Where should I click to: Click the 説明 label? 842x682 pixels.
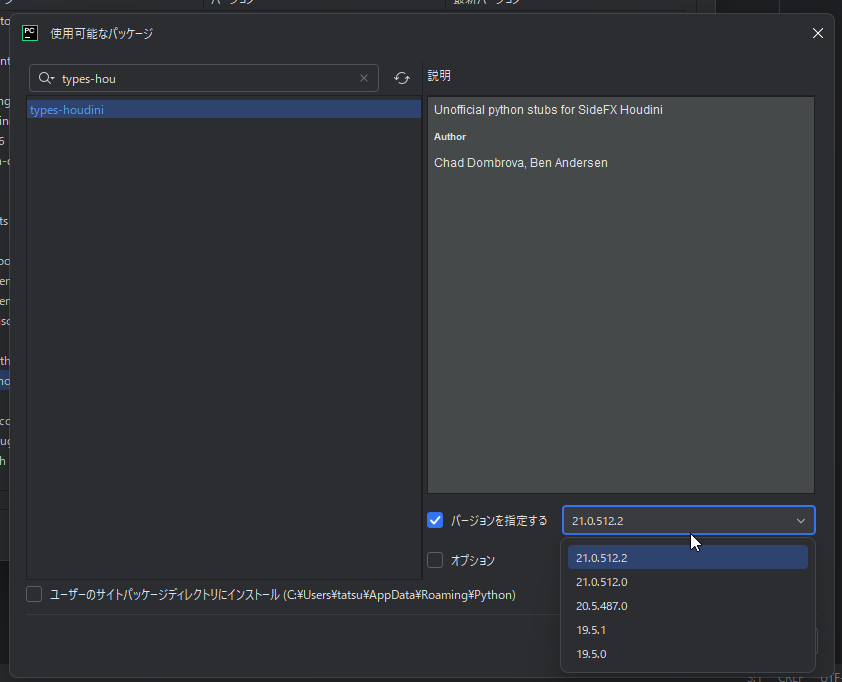click(x=439, y=76)
